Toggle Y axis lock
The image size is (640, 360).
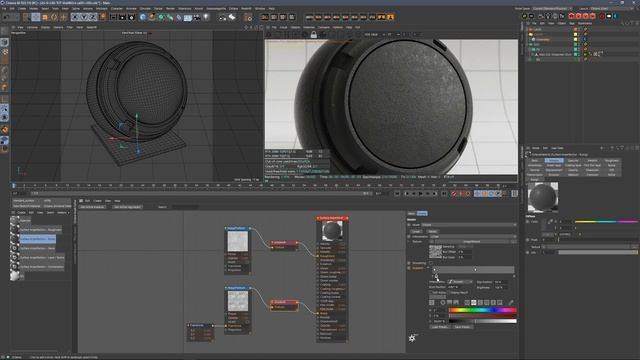pos(84,17)
